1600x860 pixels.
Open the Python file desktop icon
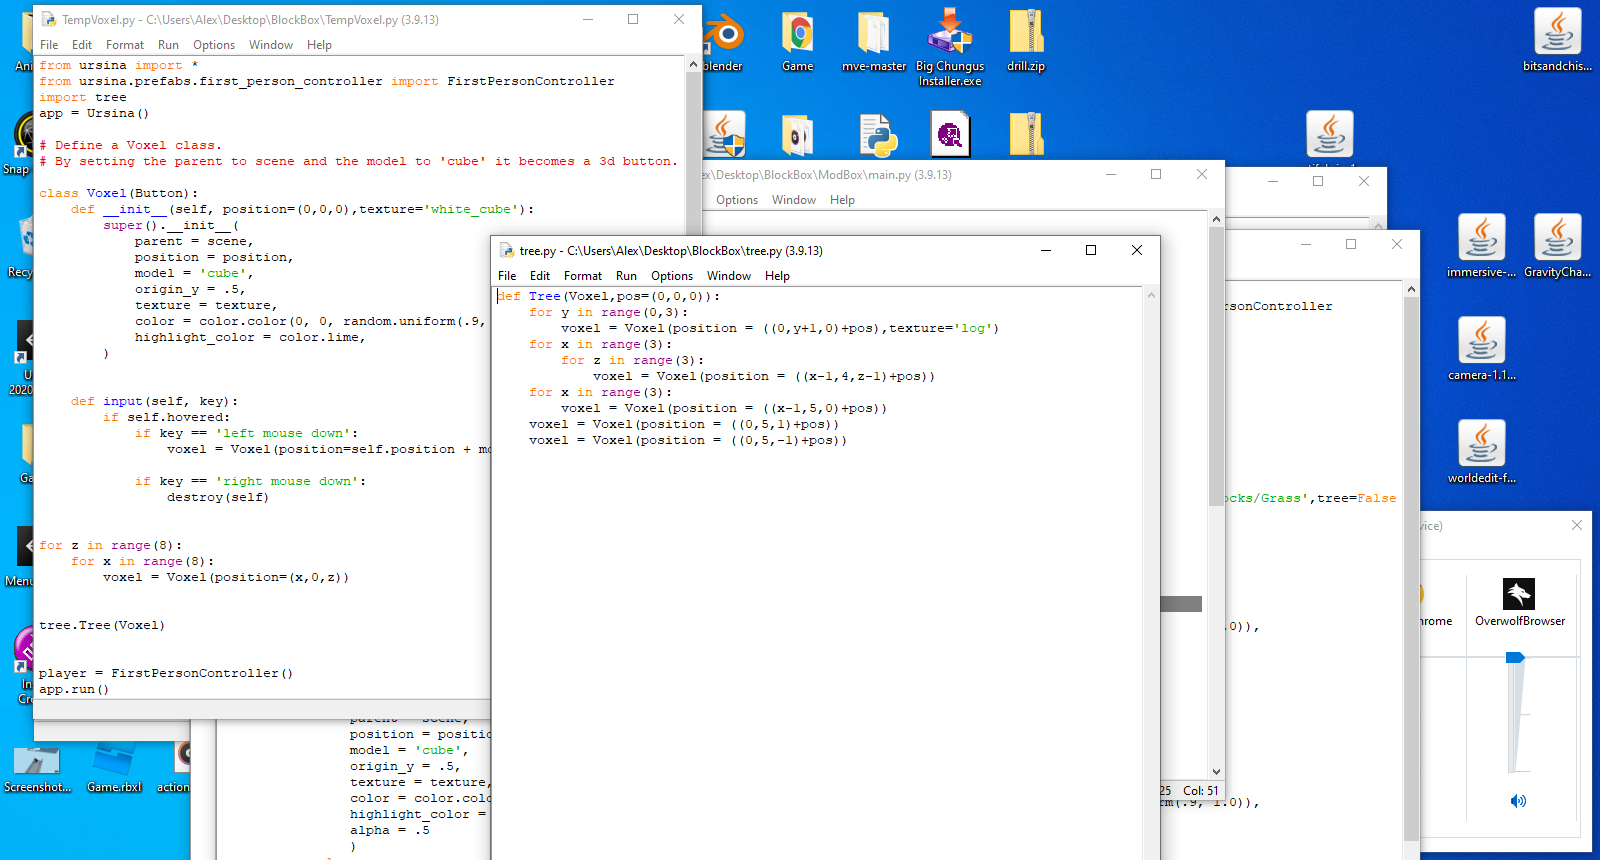(878, 135)
